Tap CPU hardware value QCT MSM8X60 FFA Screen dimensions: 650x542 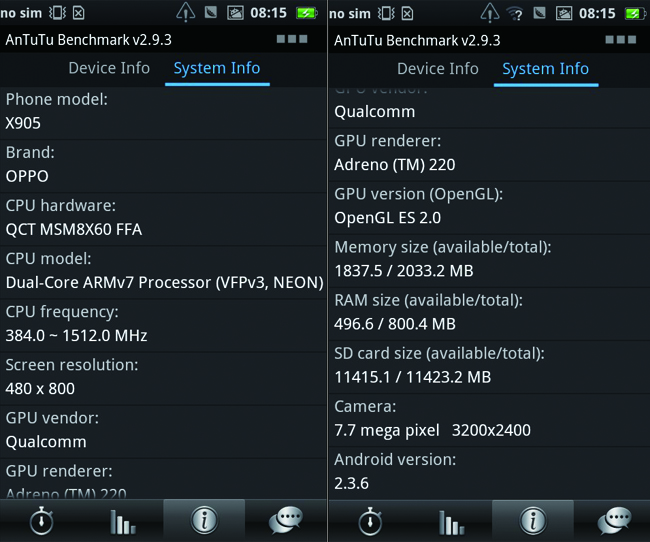point(74,229)
